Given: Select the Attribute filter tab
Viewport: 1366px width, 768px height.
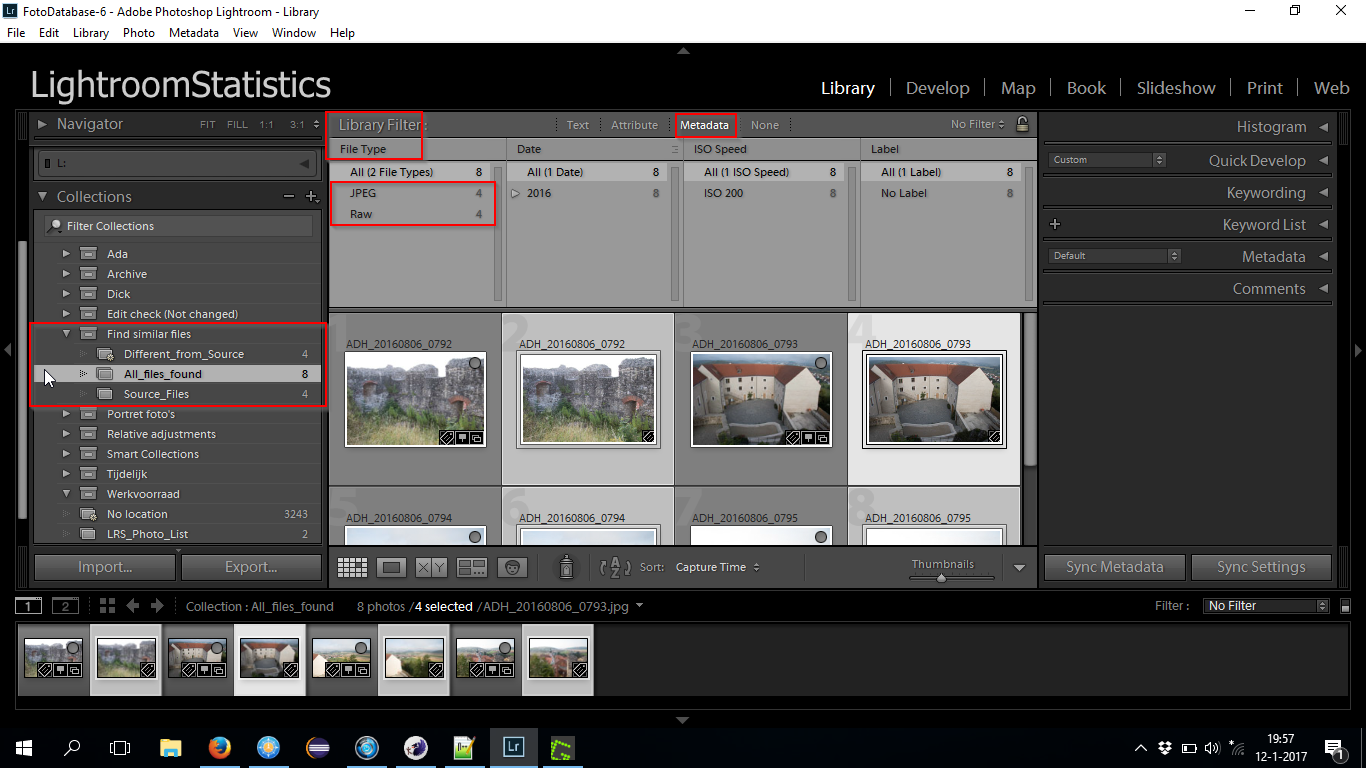Looking at the screenshot, I should click(x=634, y=125).
